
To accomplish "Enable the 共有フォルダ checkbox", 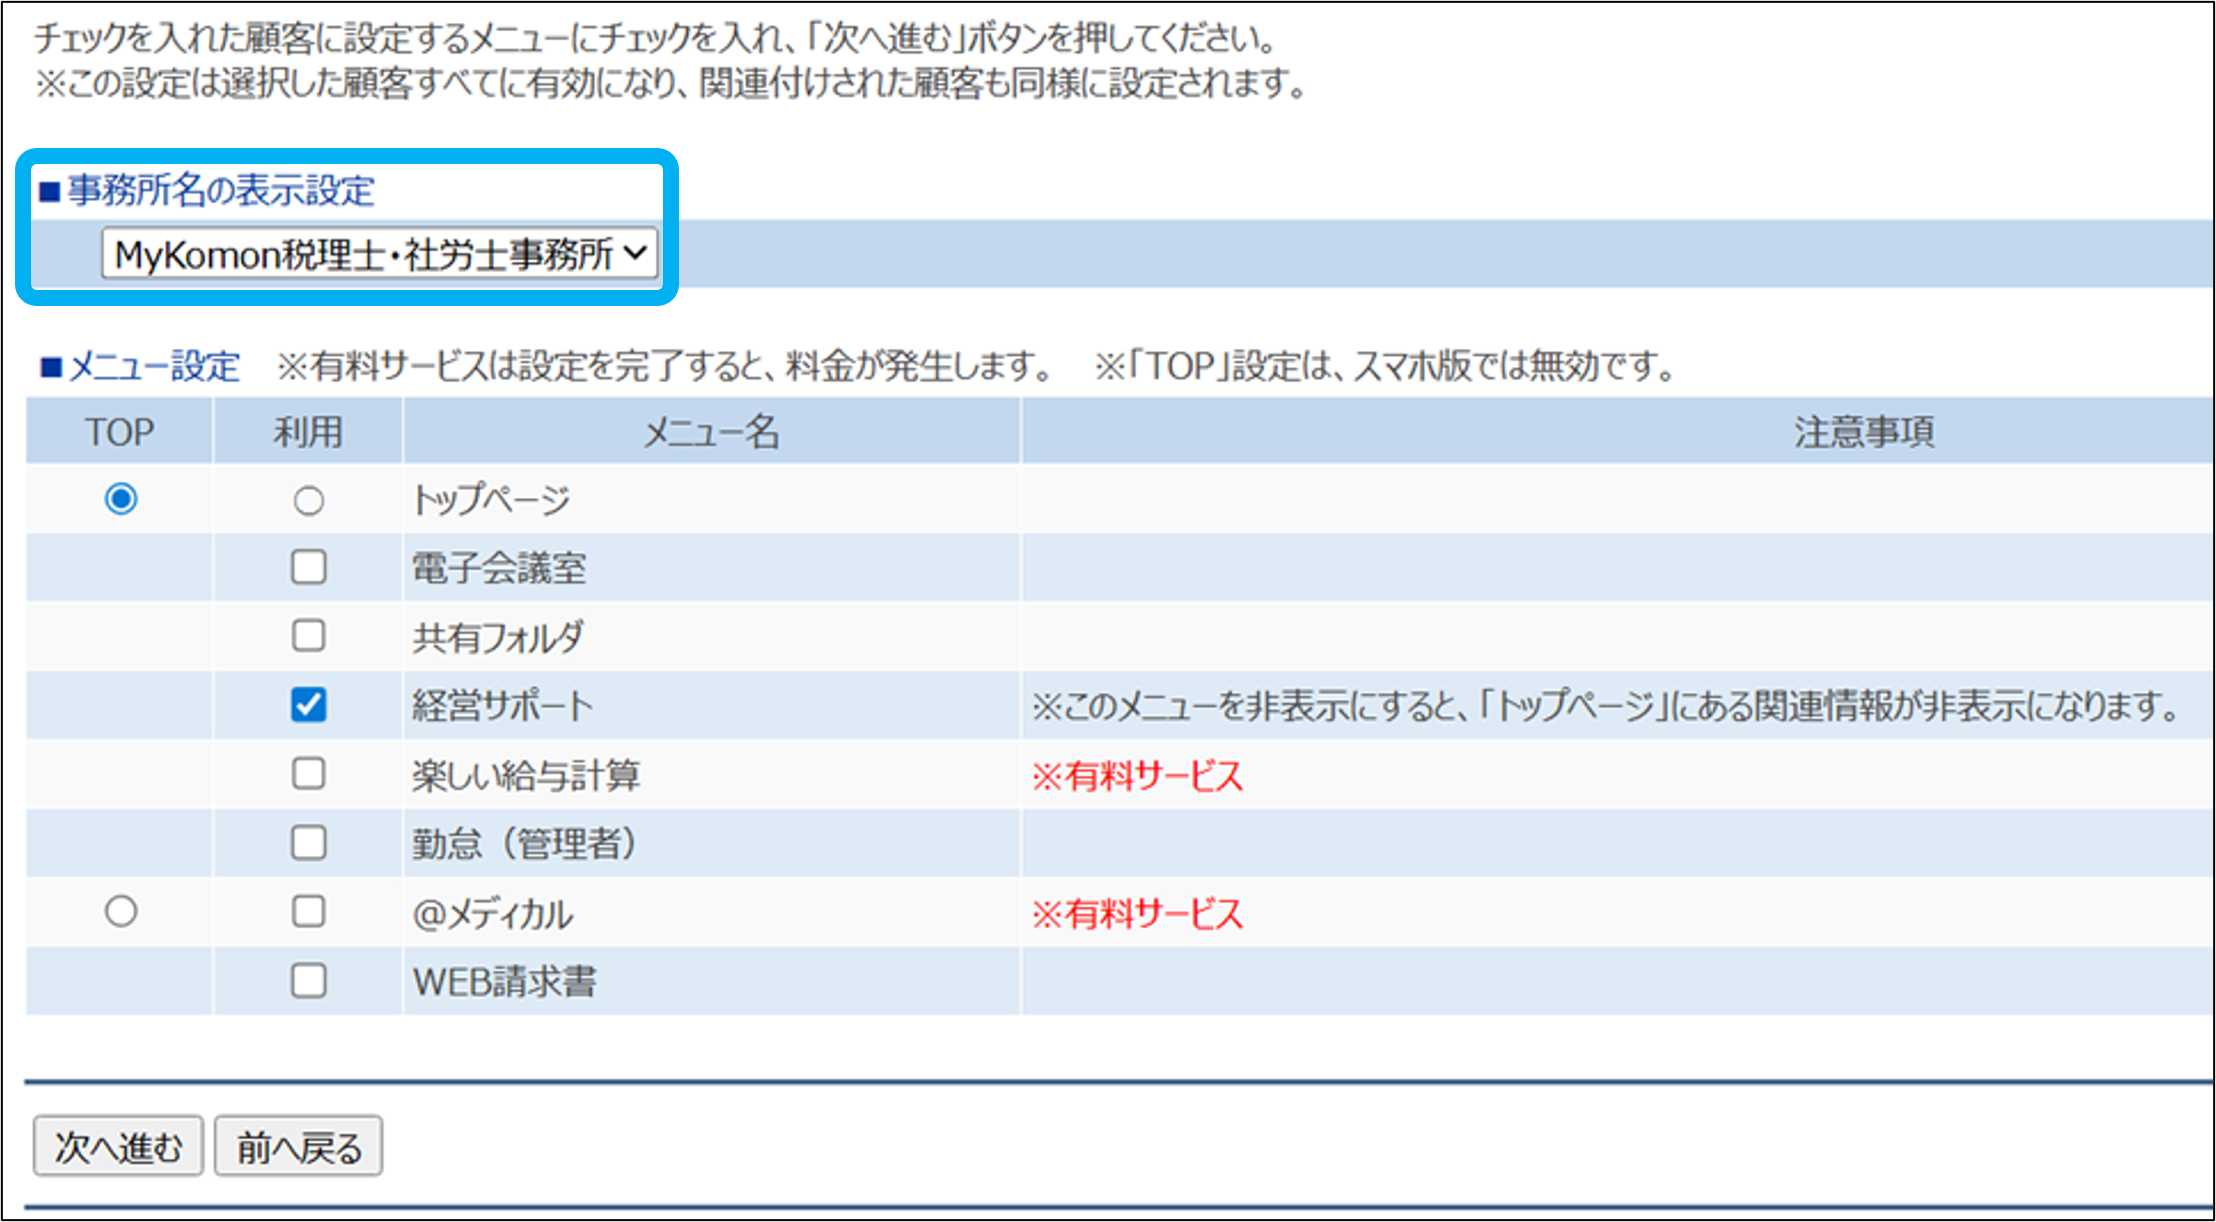I will pyautogui.click(x=308, y=636).
